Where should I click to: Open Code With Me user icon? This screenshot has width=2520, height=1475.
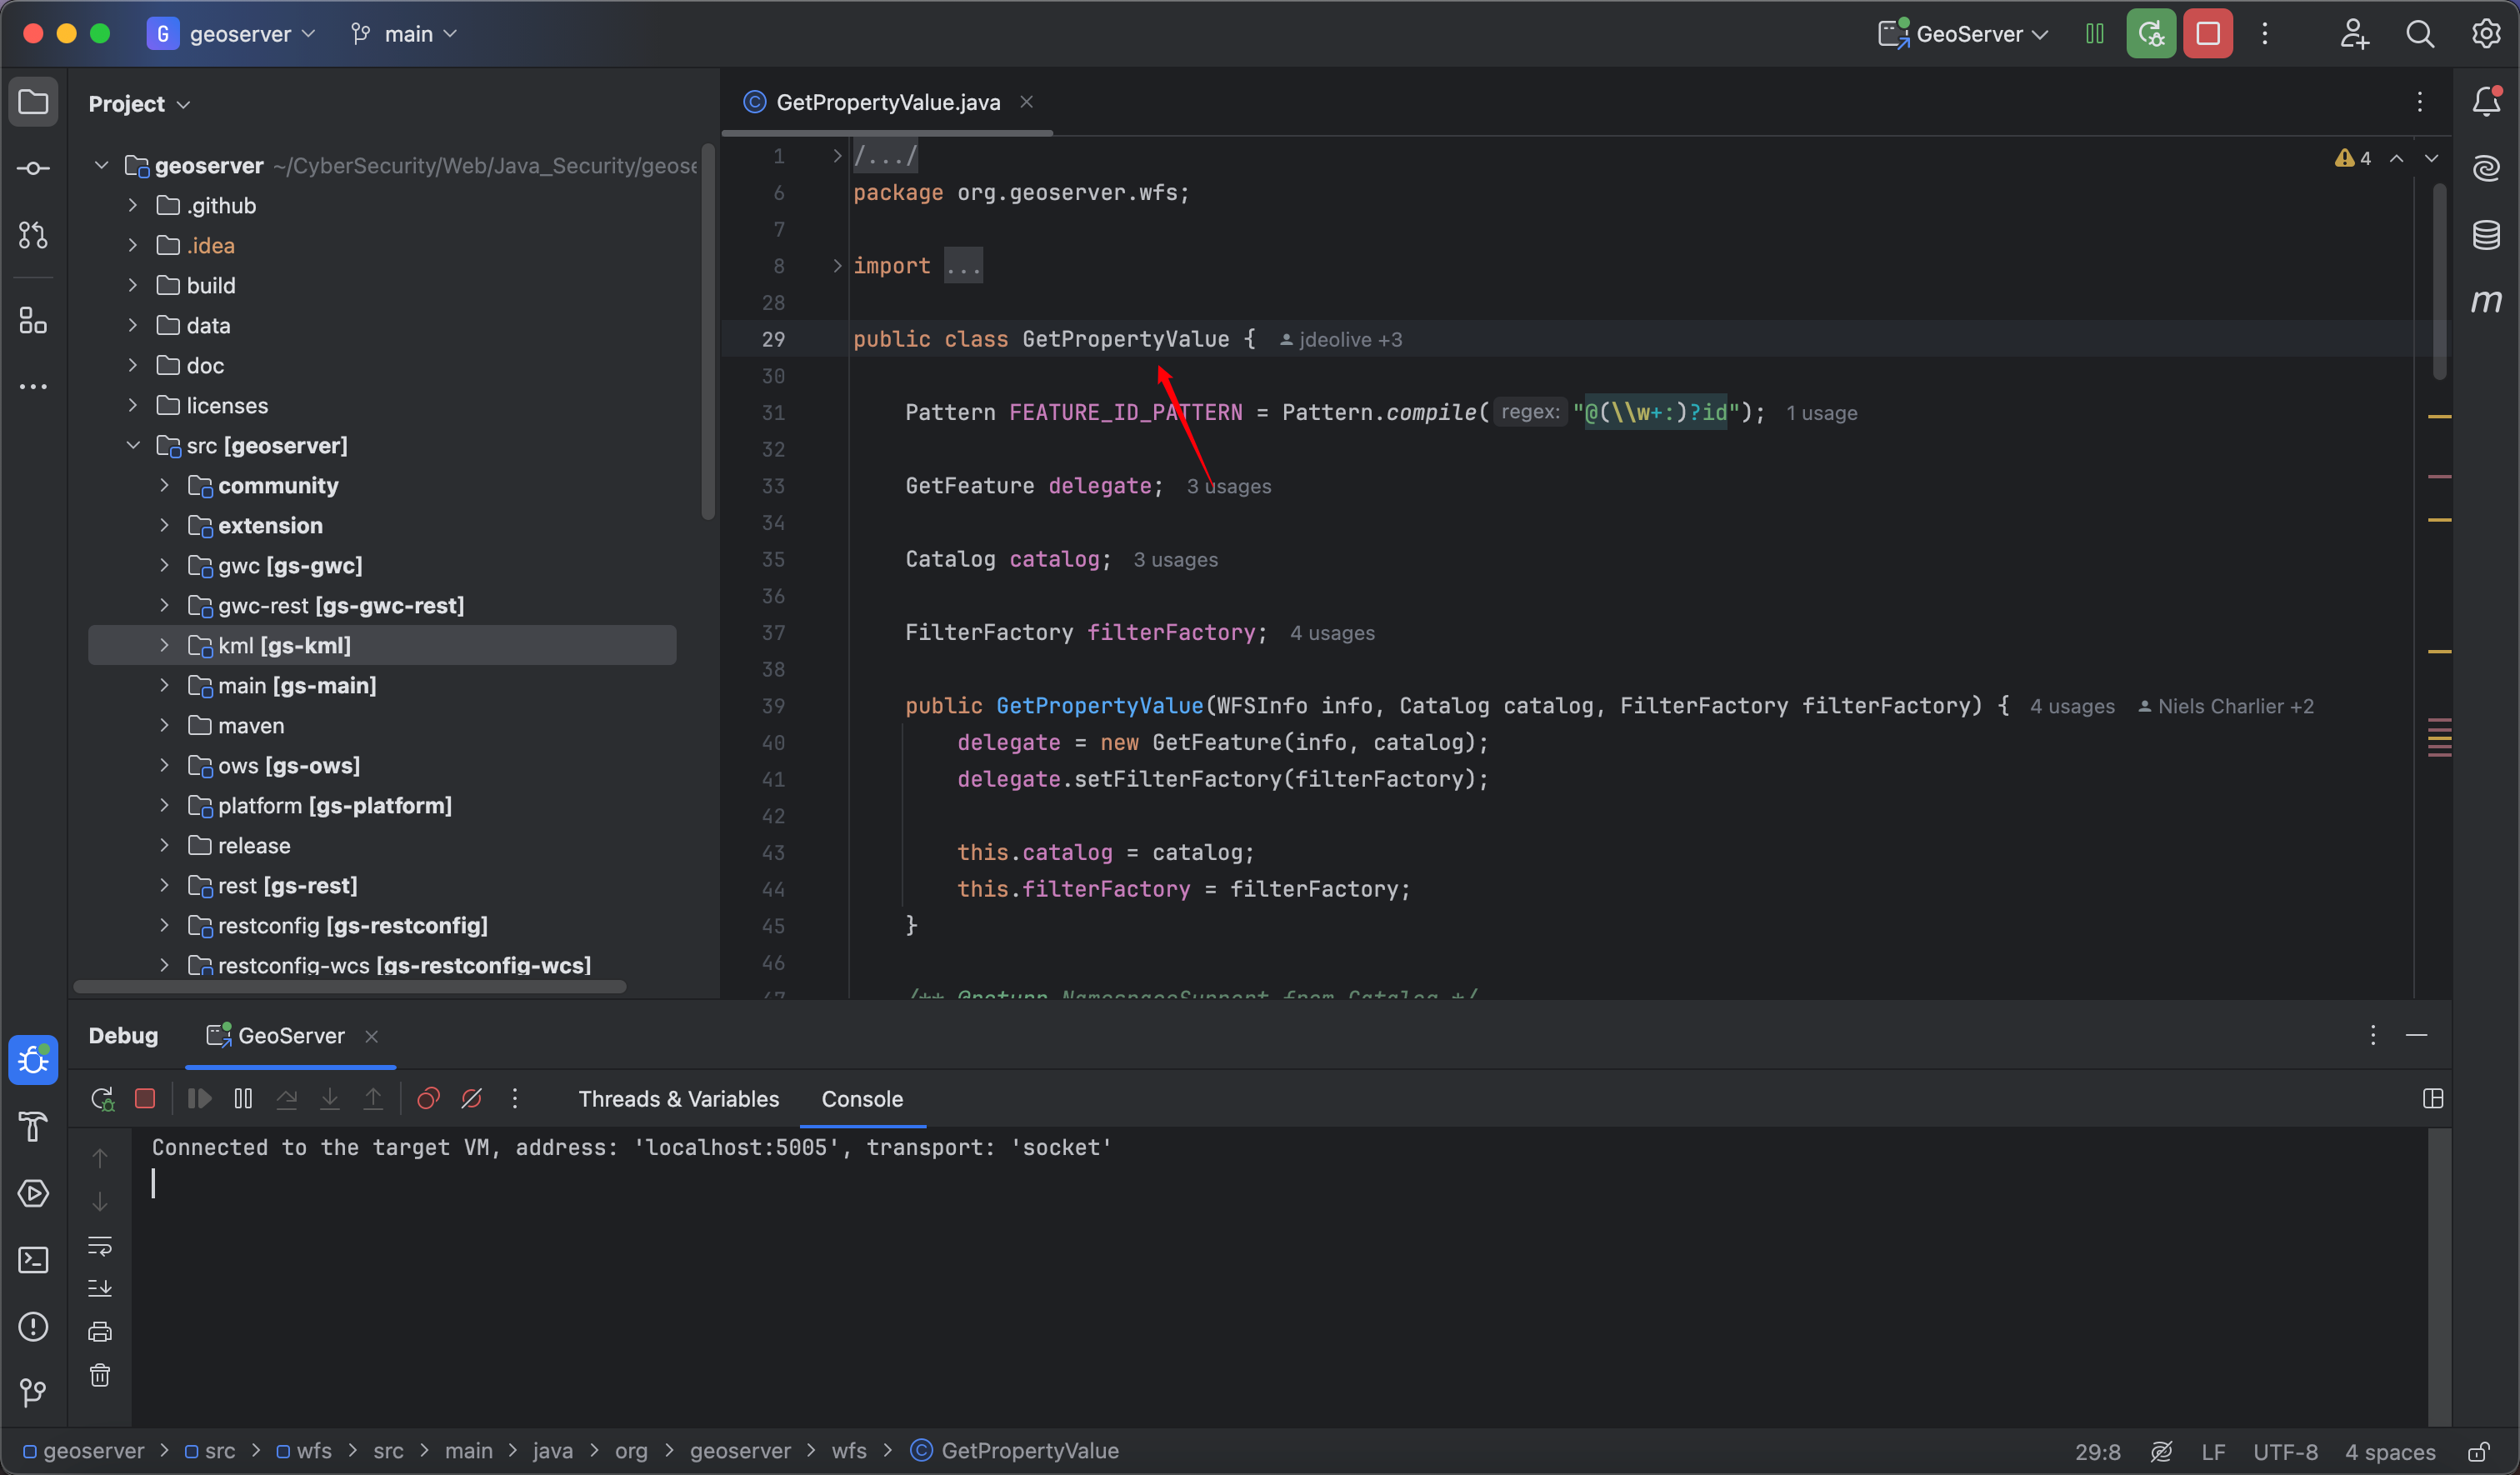coord(2354,34)
